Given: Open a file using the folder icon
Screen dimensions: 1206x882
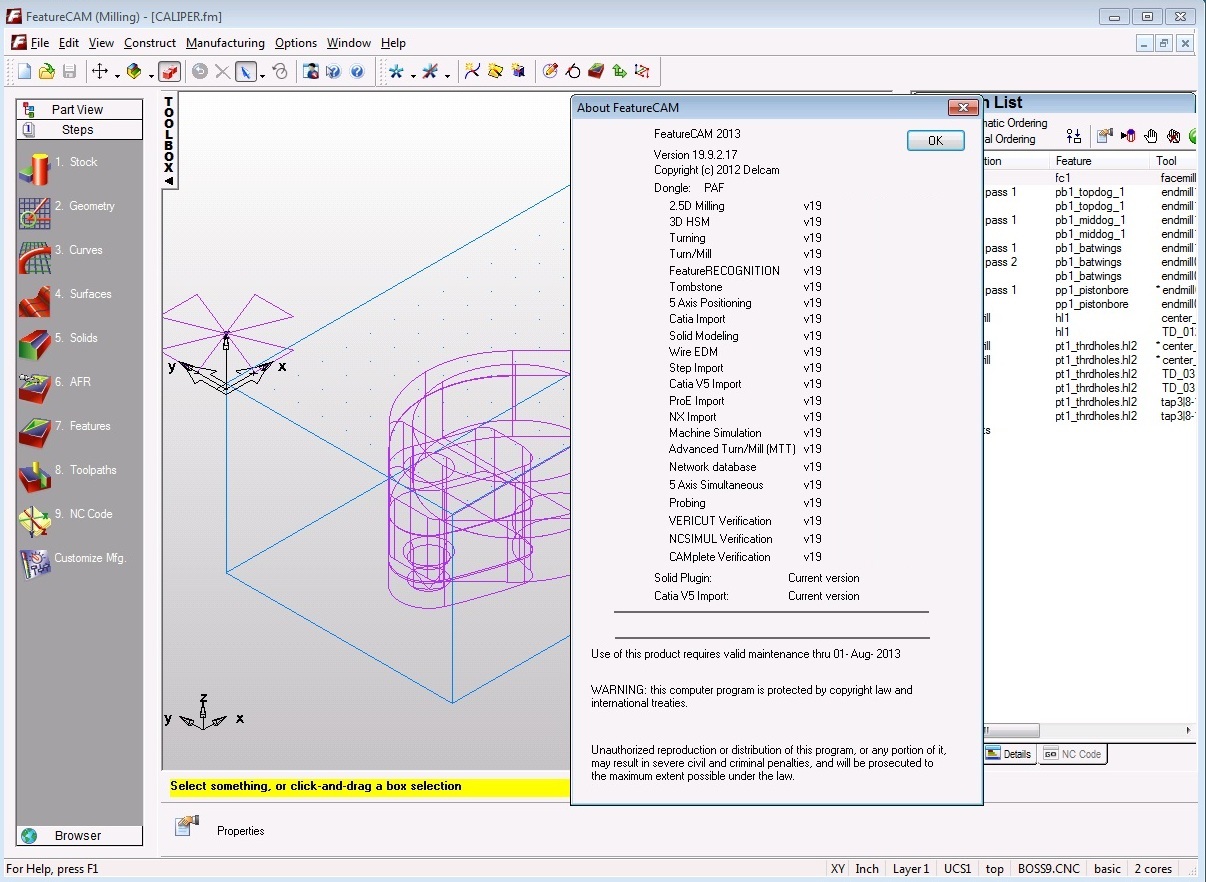Looking at the screenshot, I should point(47,72).
